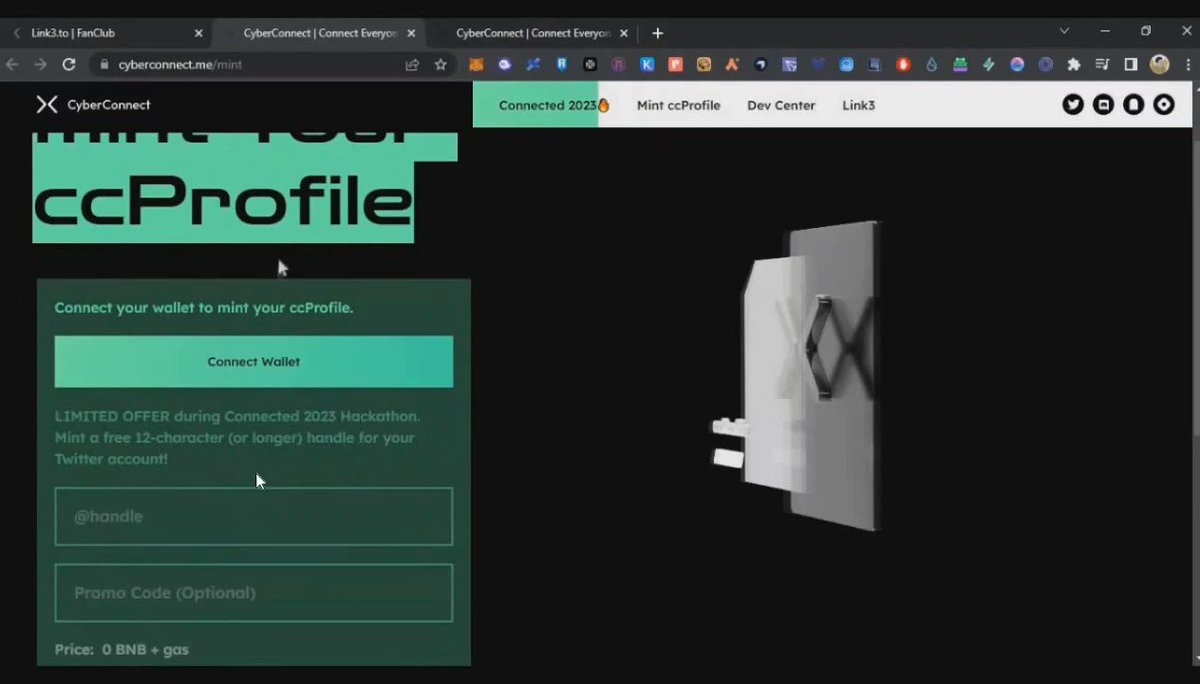Click the lock icon beside the URL
This screenshot has width=1200, height=684.
pos(103,64)
